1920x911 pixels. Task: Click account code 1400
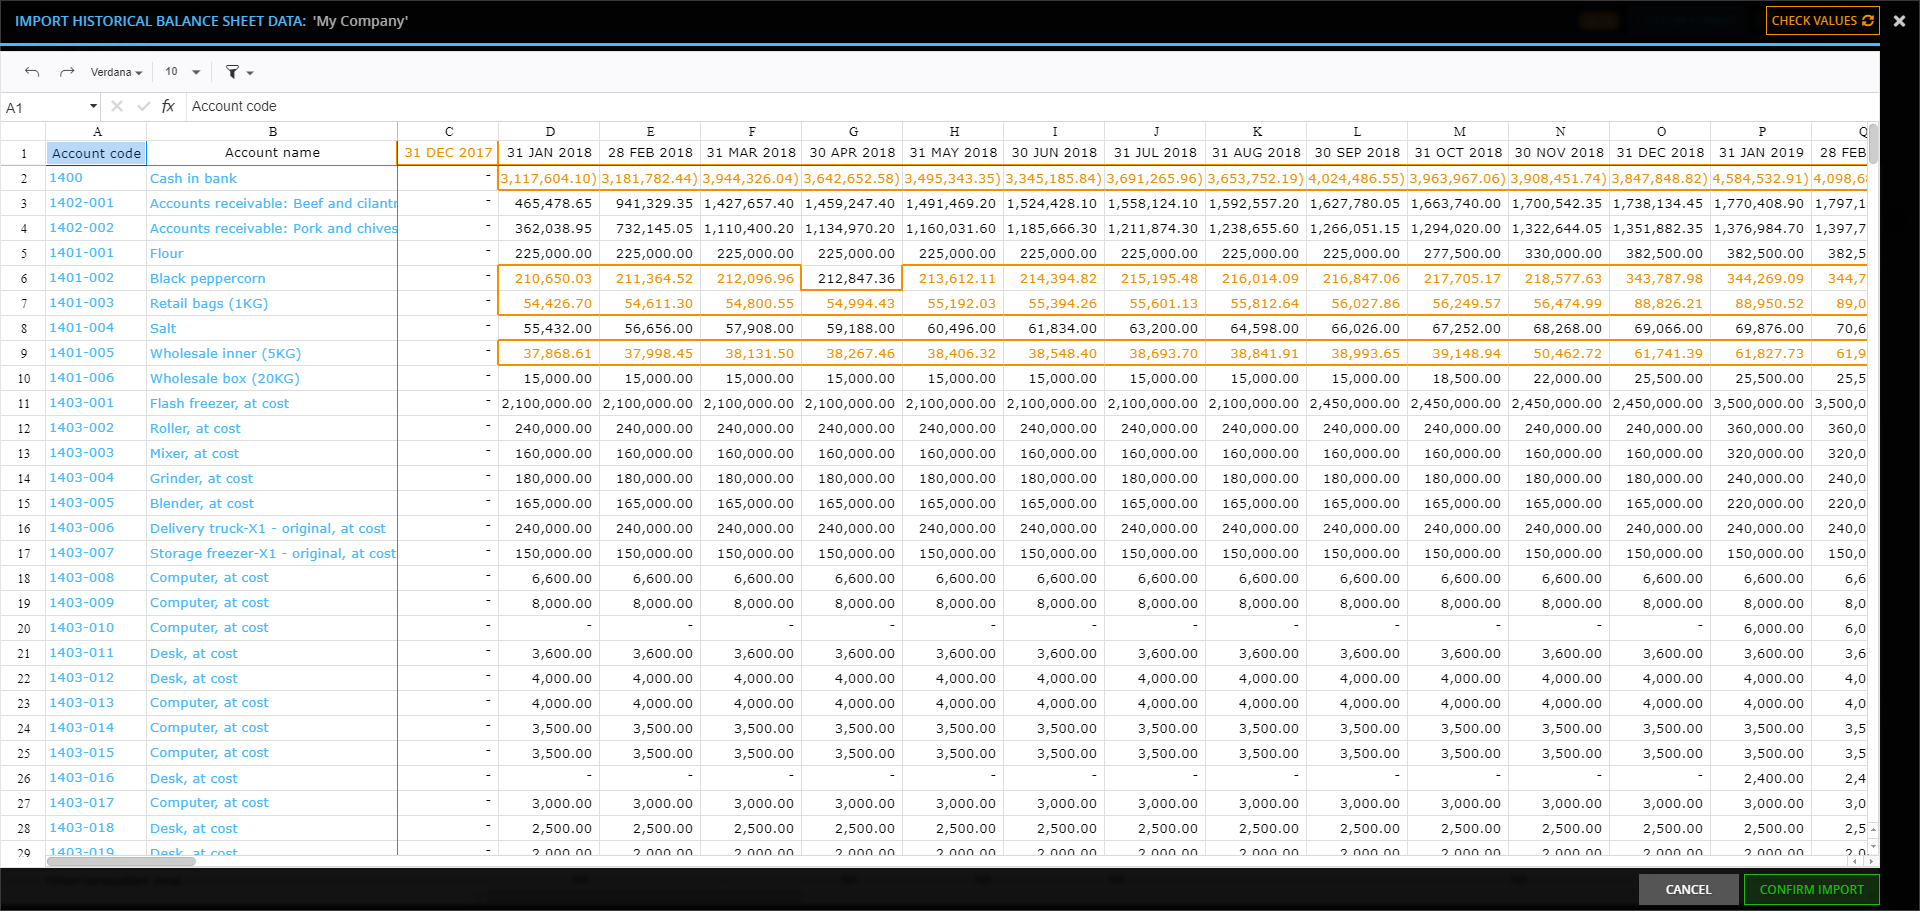(96, 178)
